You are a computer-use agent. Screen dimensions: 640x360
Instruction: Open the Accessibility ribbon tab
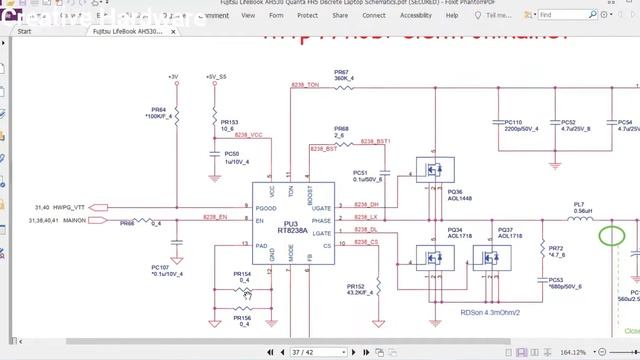click(416, 16)
